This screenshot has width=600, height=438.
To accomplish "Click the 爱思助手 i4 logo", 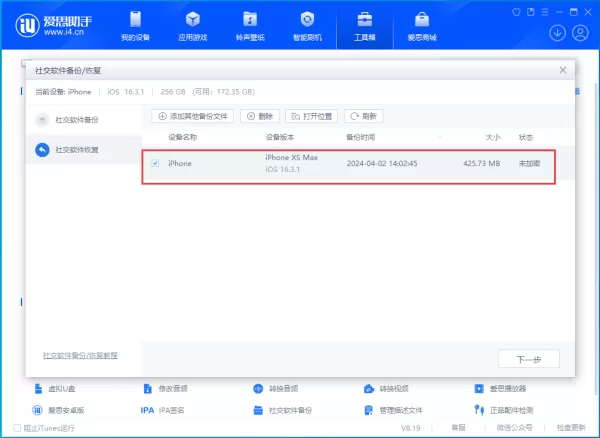I will (x=54, y=25).
